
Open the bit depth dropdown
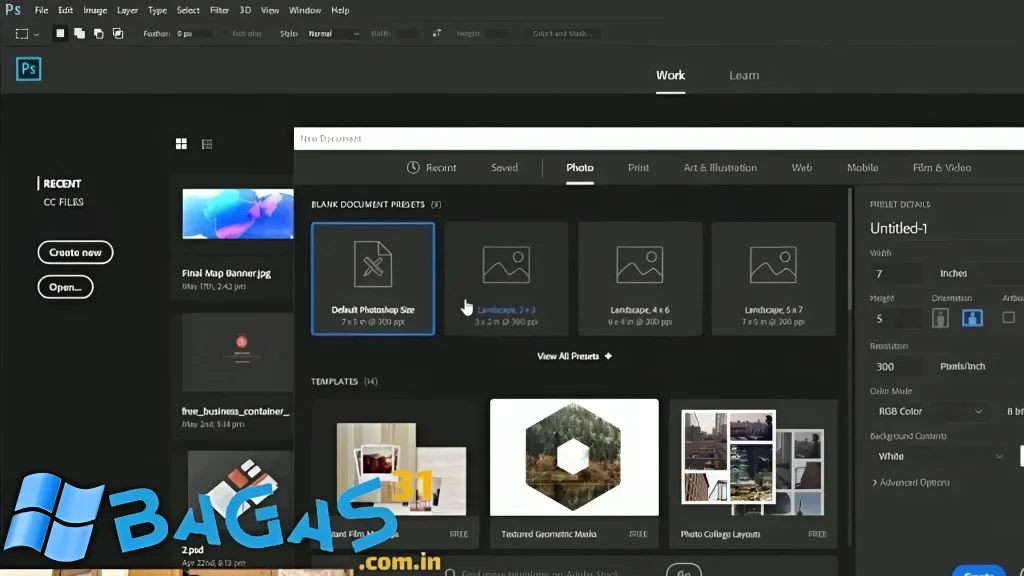pos(1014,411)
